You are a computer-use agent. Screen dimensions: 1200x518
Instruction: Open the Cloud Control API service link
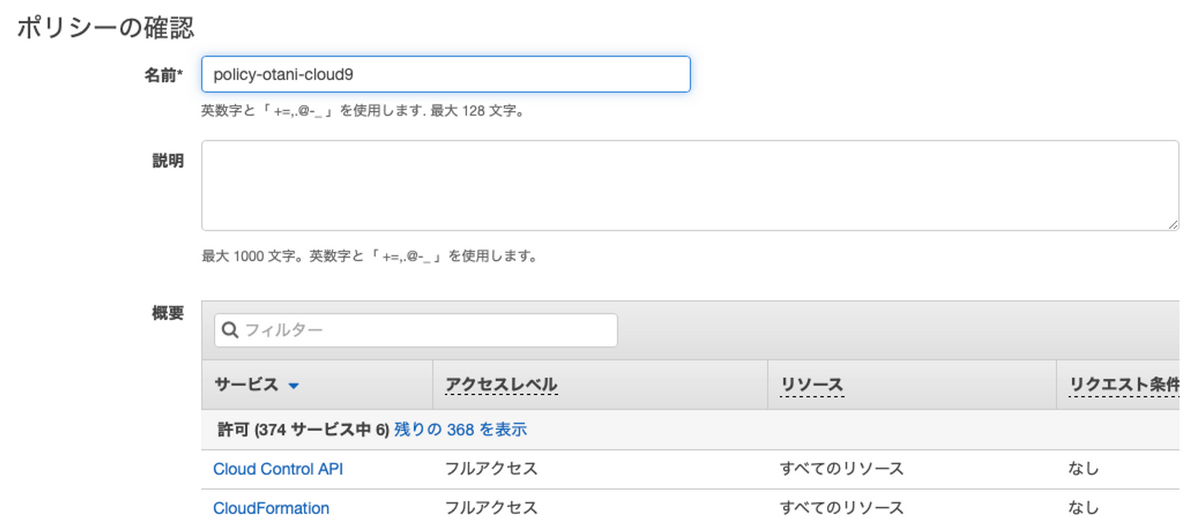pyautogui.click(x=278, y=468)
